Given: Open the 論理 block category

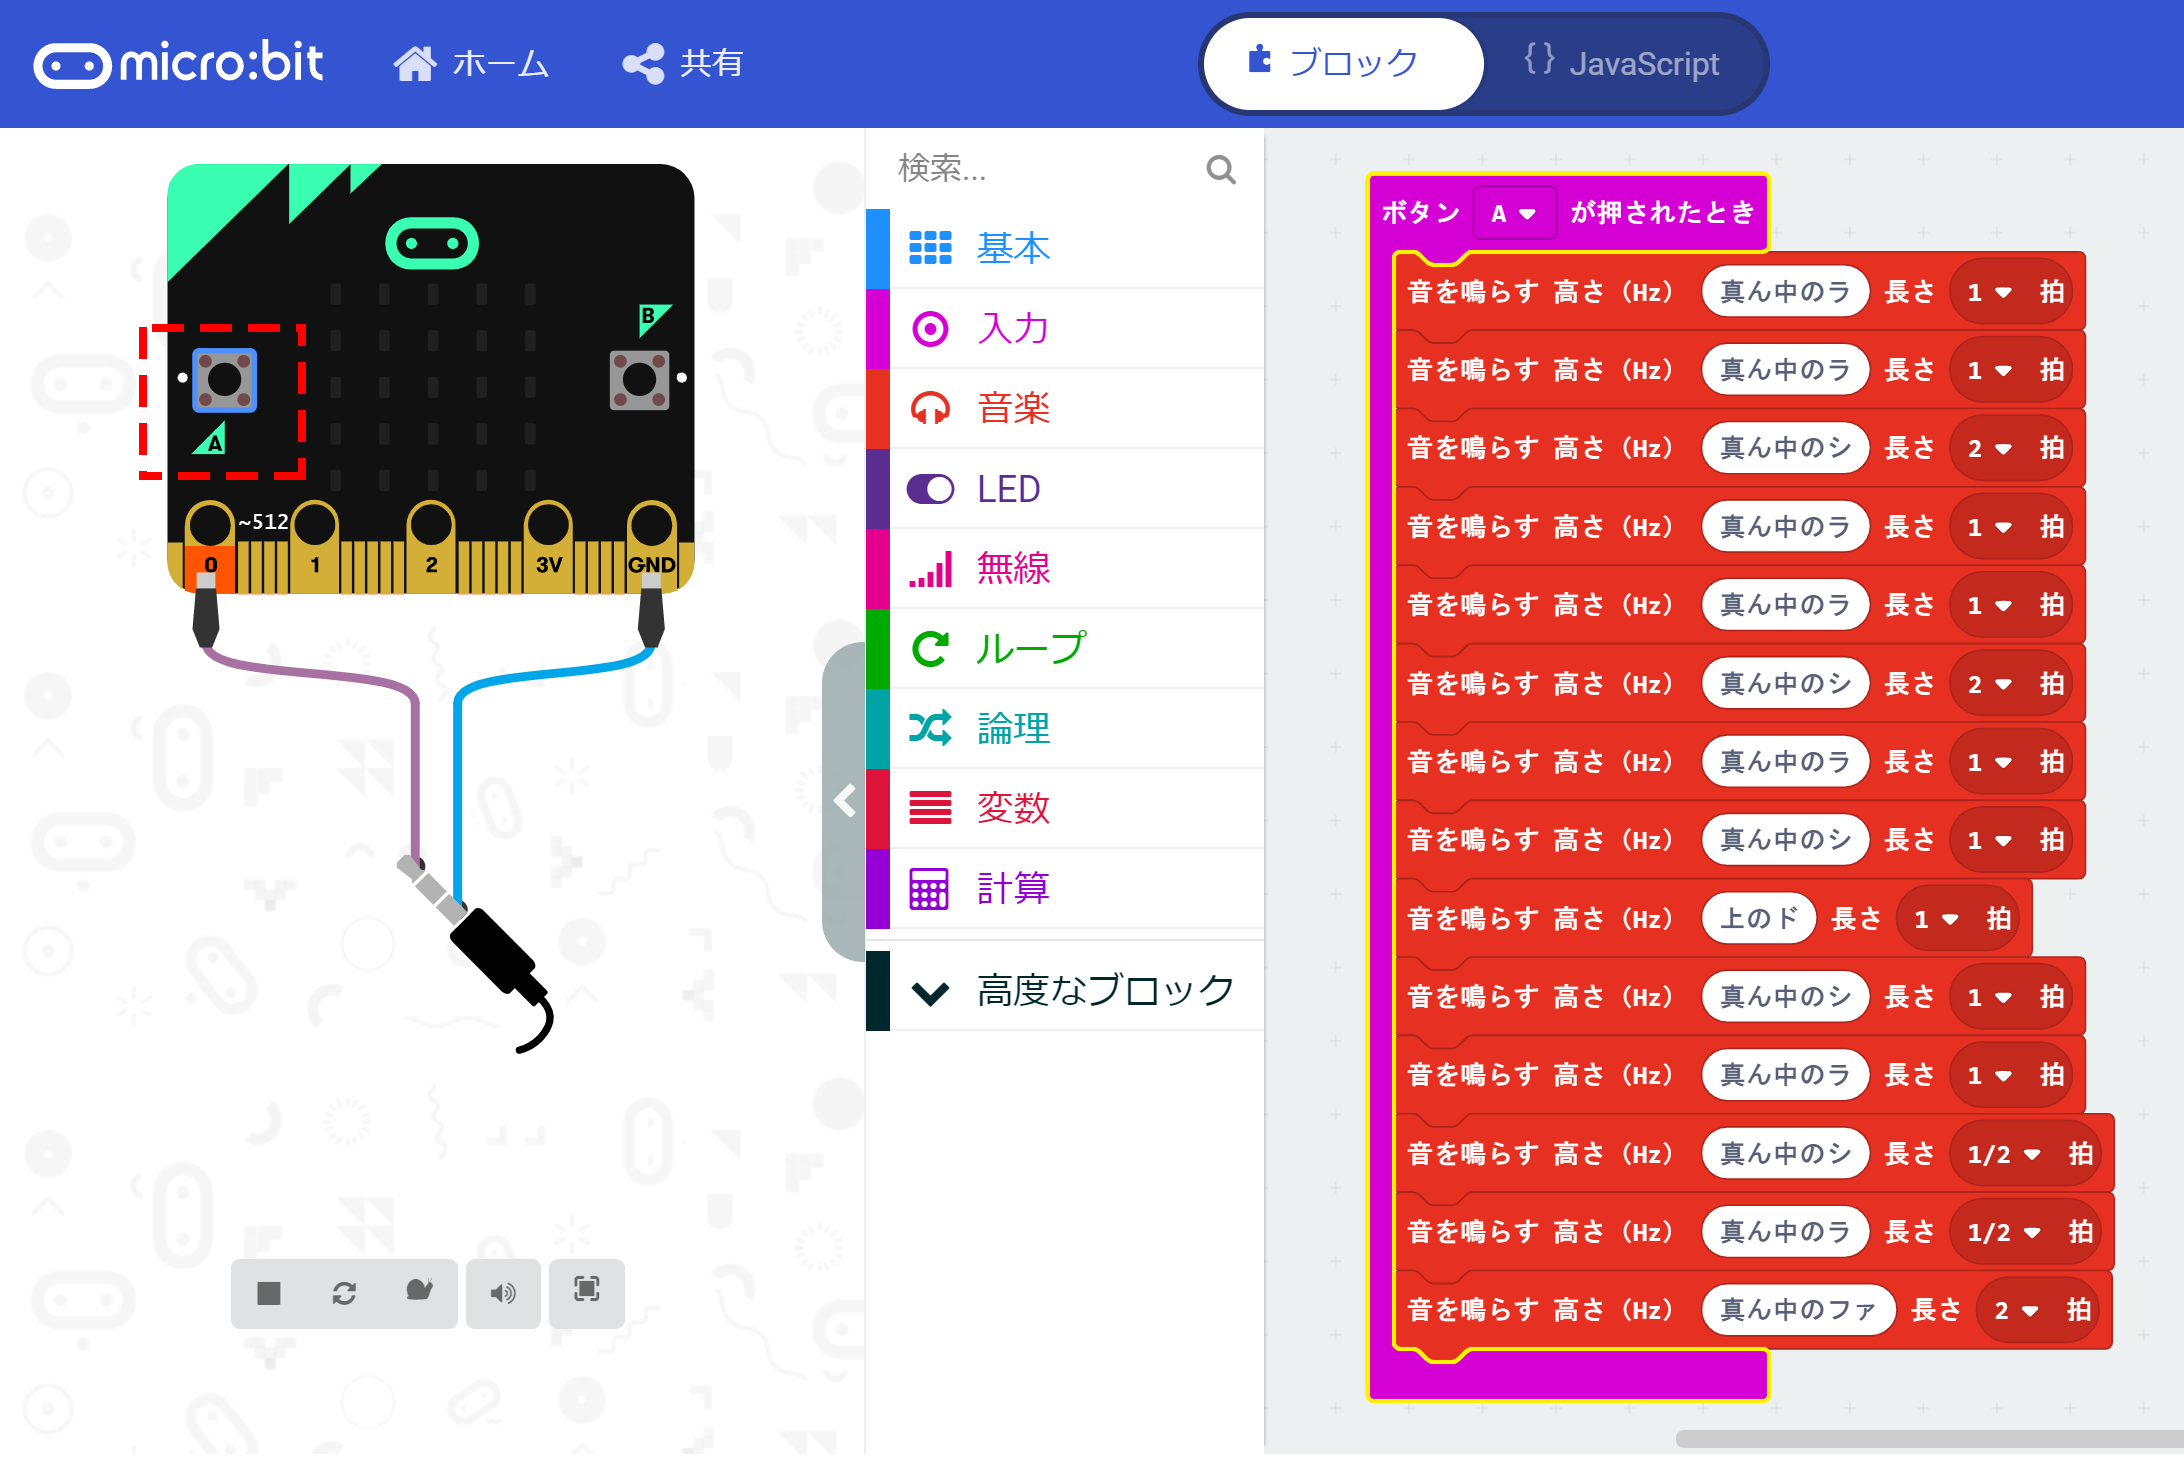Looking at the screenshot, I should coord(1012,728).
